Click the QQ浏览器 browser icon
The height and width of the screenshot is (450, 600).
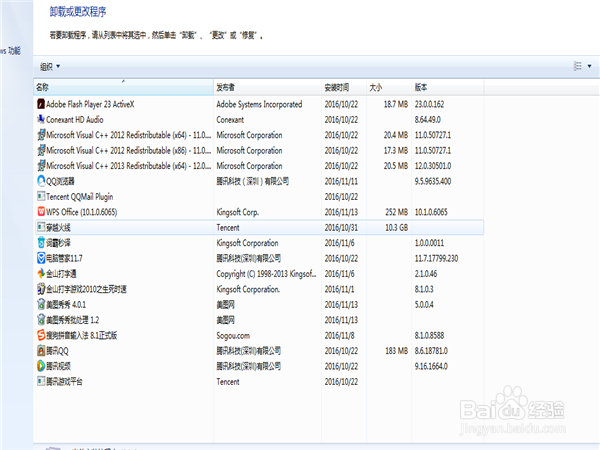[41, 181]
